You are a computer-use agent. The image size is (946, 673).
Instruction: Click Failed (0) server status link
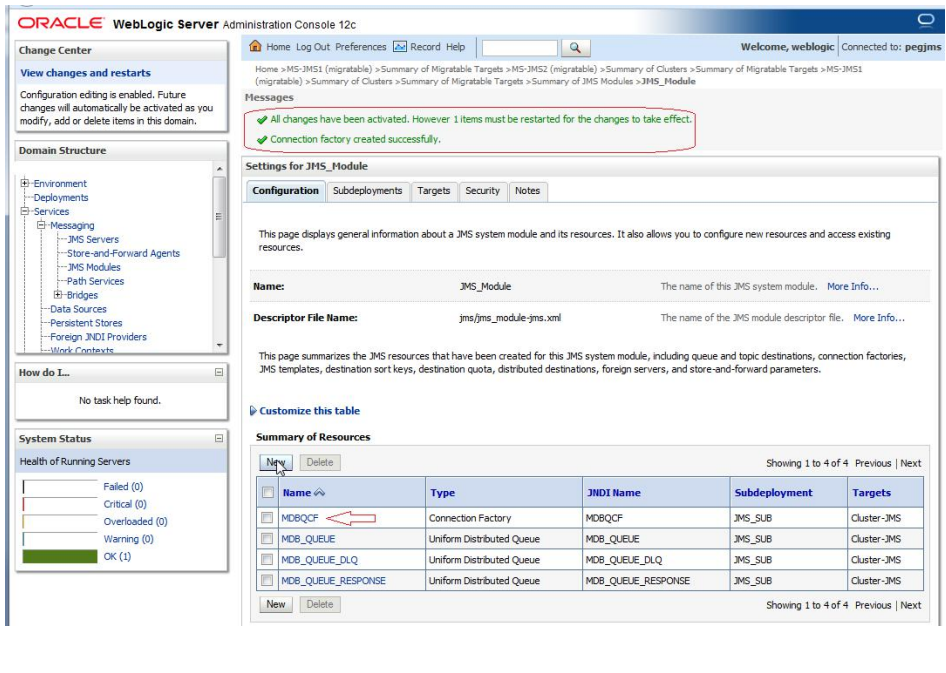123,487
